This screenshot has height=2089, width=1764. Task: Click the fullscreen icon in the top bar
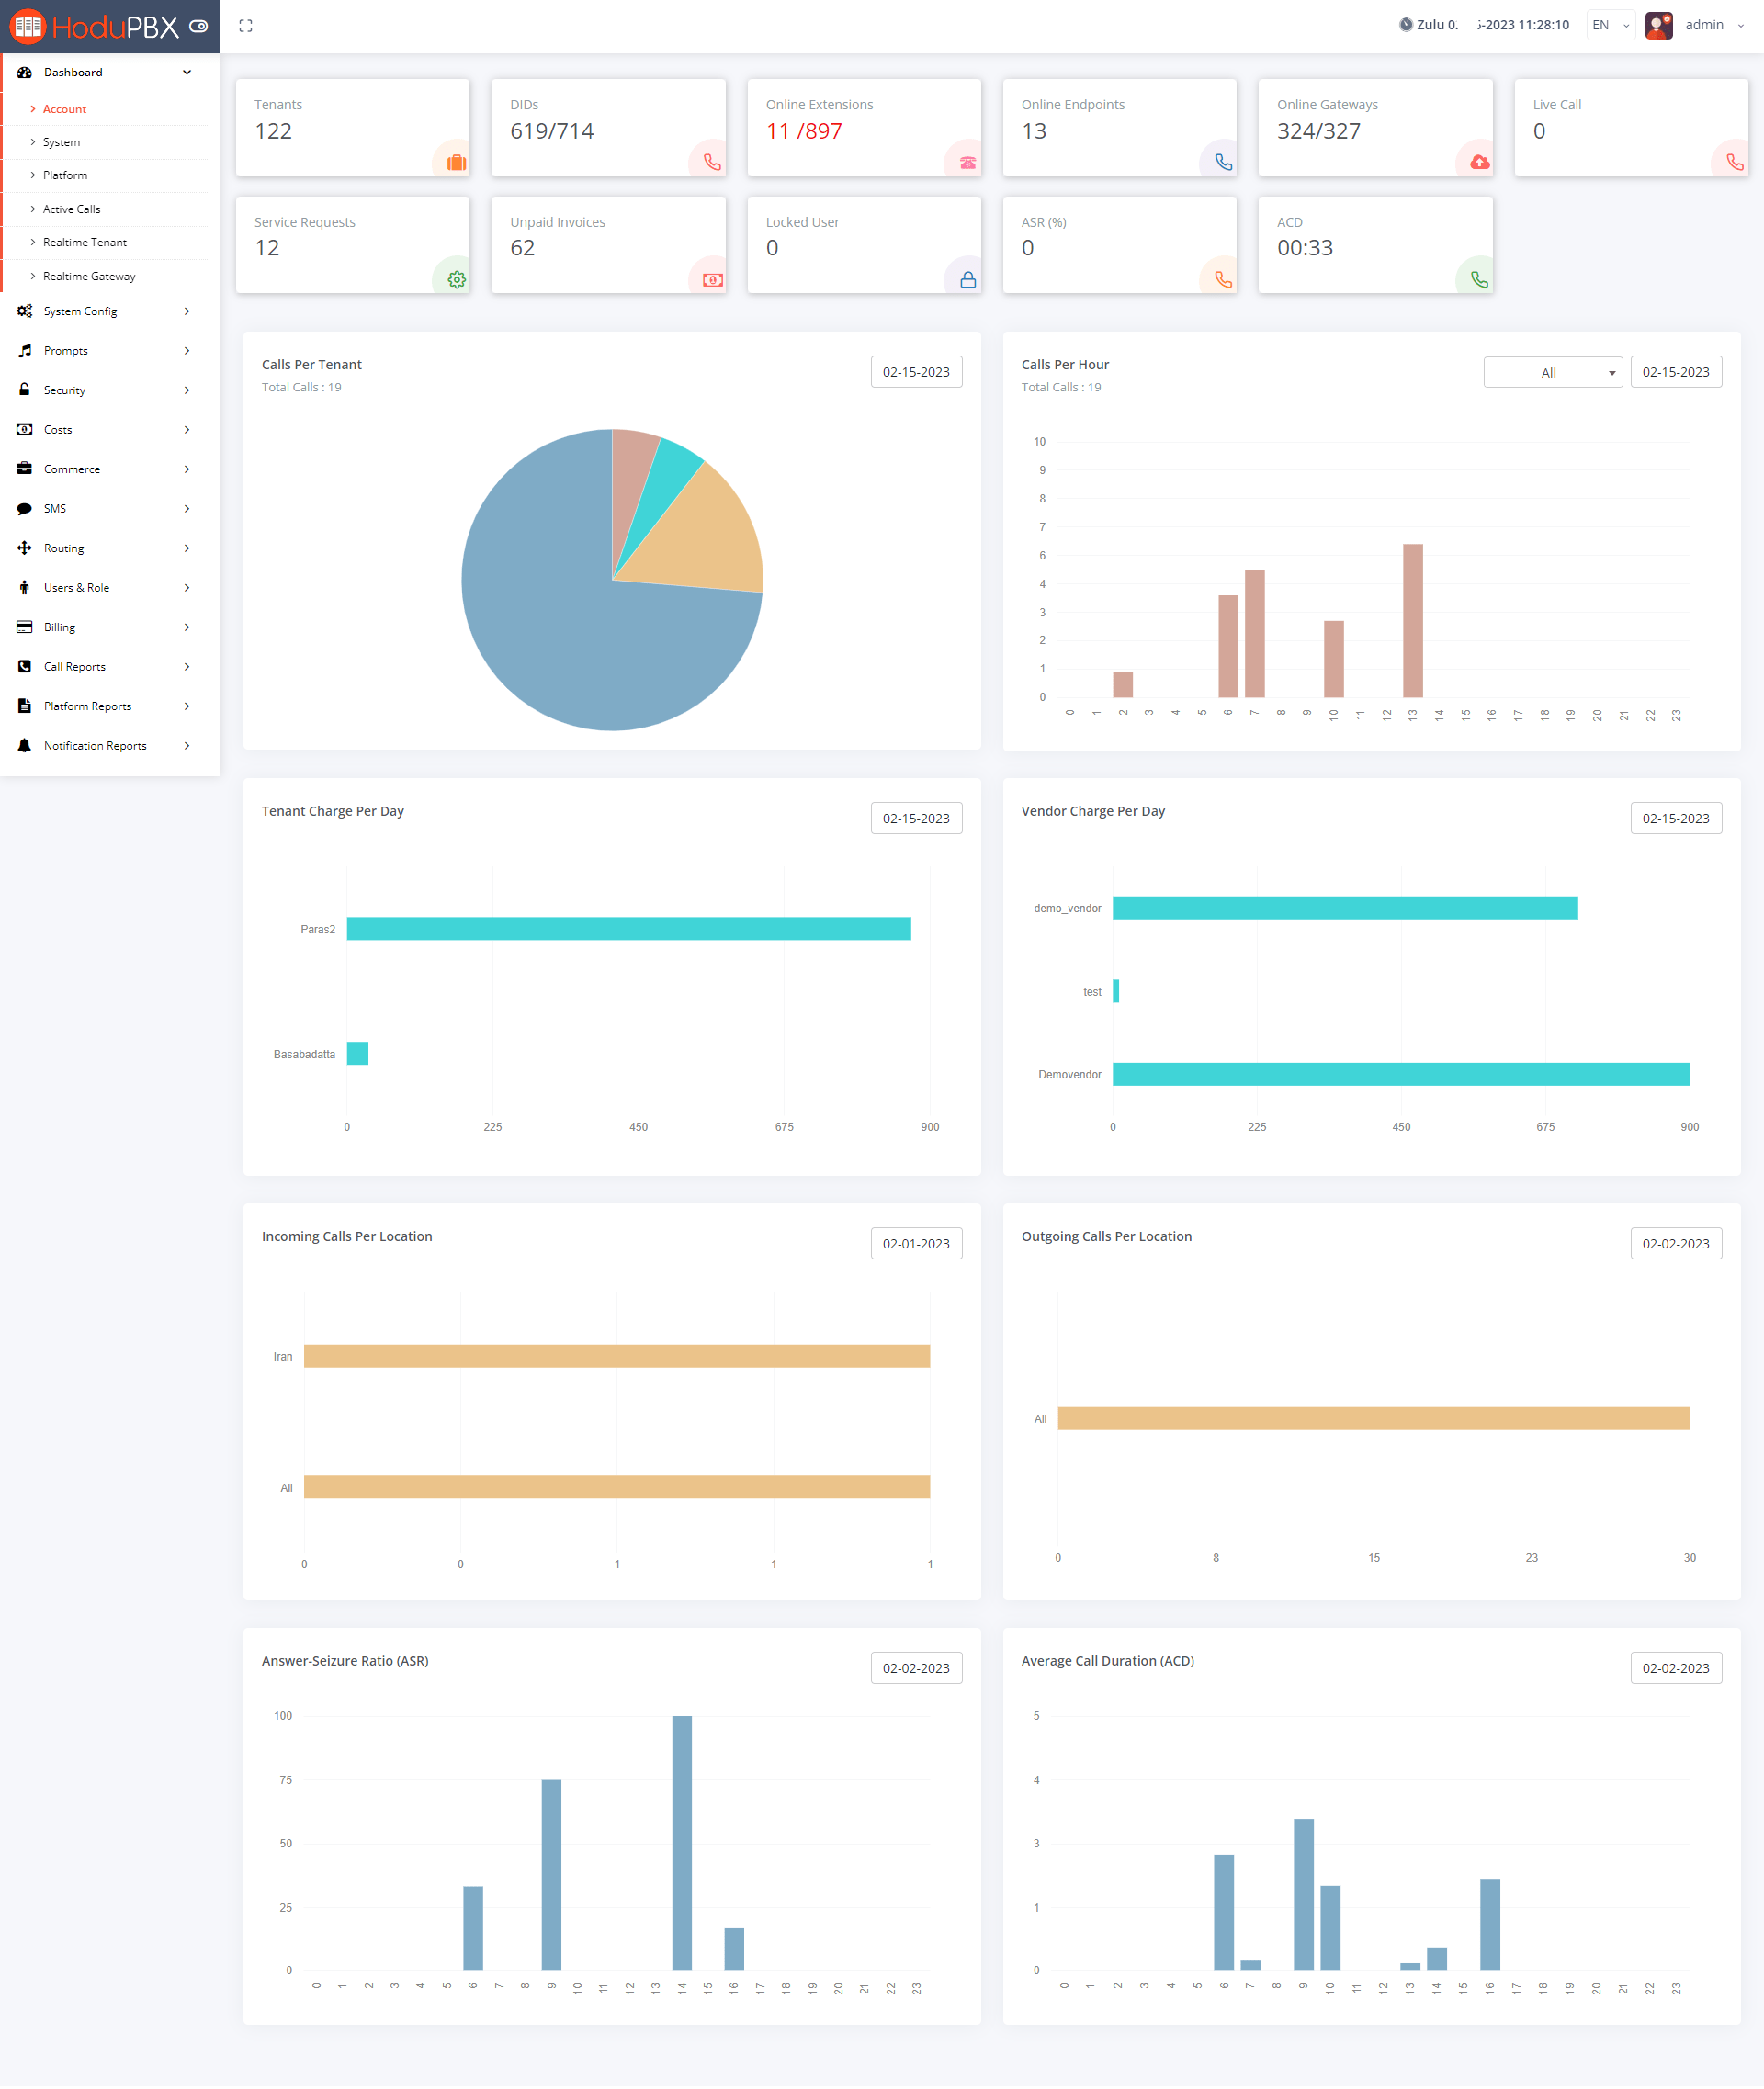click(245, 25)
